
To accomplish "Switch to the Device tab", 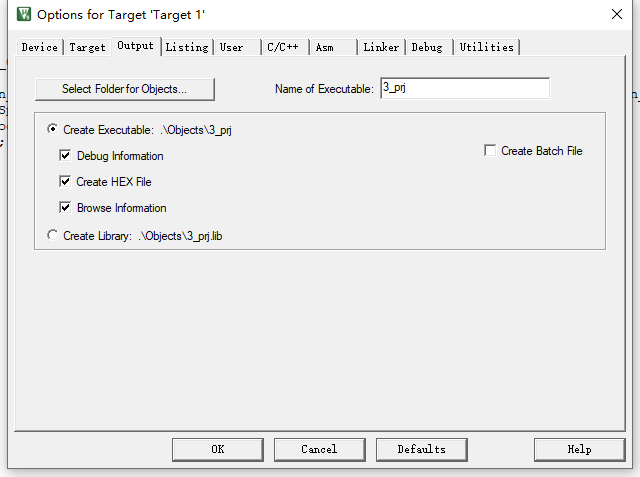I will (x=40, y=47).
